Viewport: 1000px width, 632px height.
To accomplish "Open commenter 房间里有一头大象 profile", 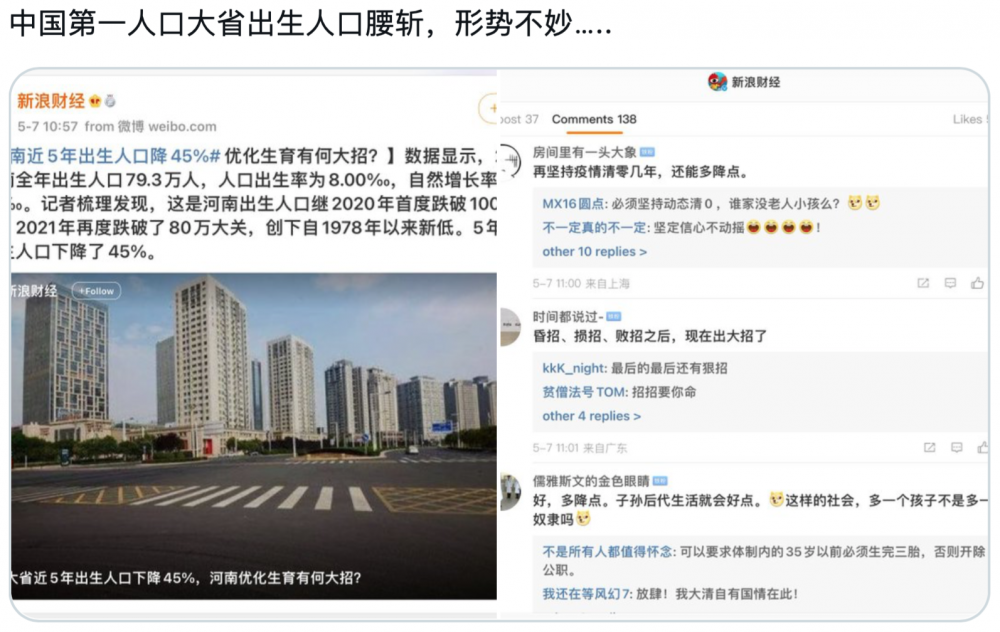I will pos(584,152).
